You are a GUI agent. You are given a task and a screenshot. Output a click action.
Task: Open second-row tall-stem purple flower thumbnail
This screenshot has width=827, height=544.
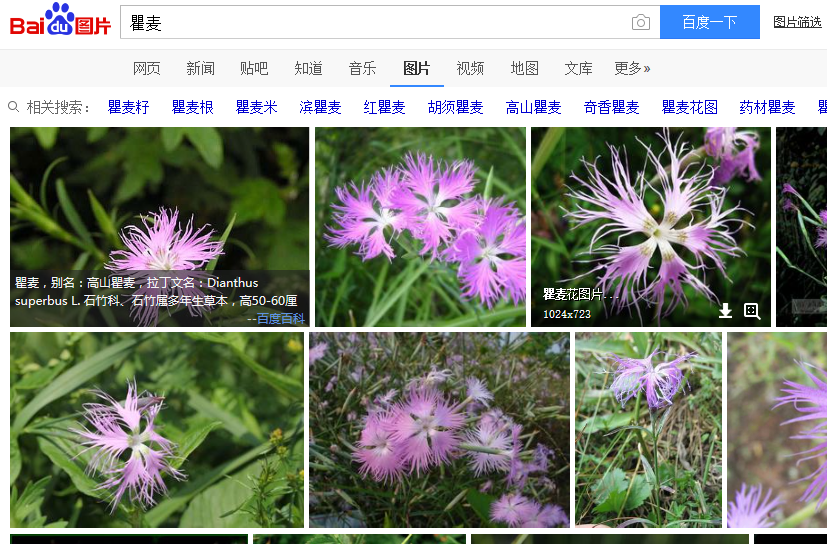point(648,430)
